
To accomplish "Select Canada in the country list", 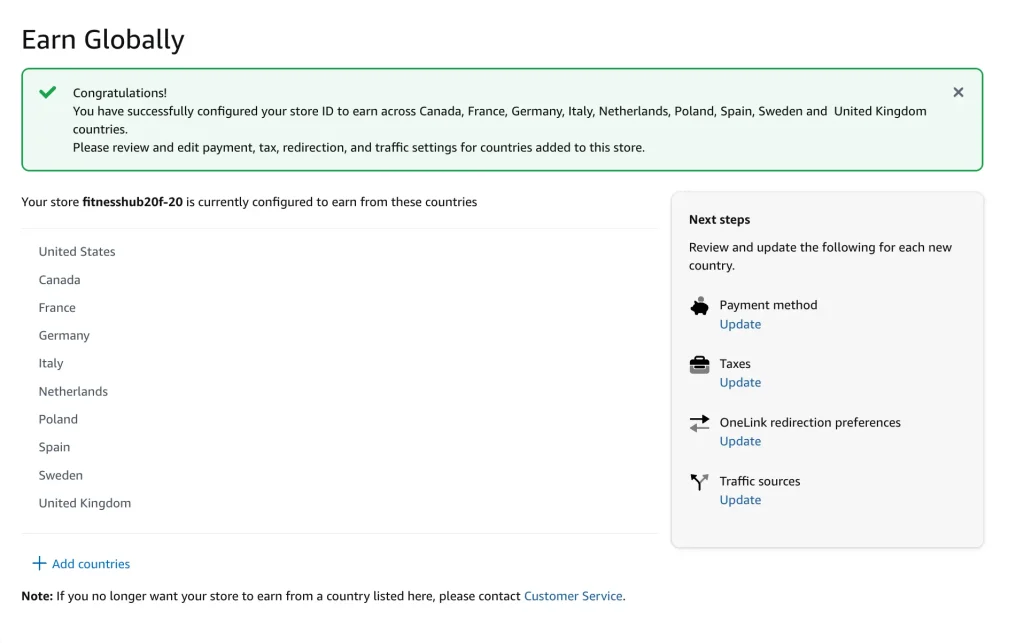I will [59, 279].
